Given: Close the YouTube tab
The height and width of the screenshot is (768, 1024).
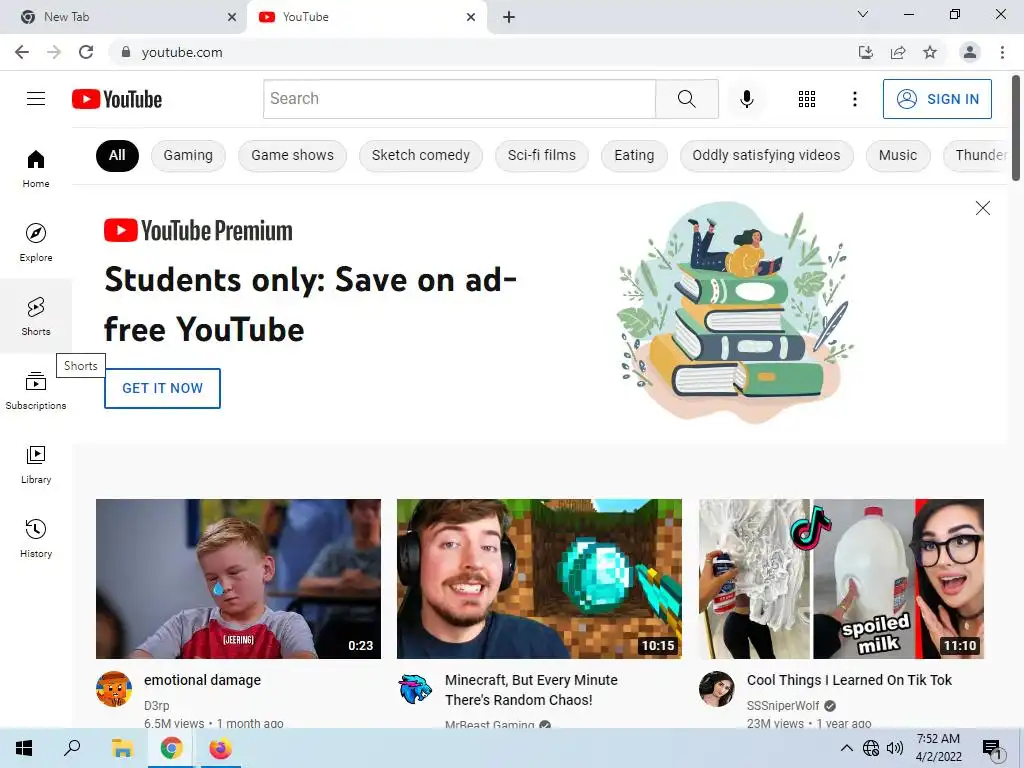Looking at the screenshot, I should click(471, 17).
